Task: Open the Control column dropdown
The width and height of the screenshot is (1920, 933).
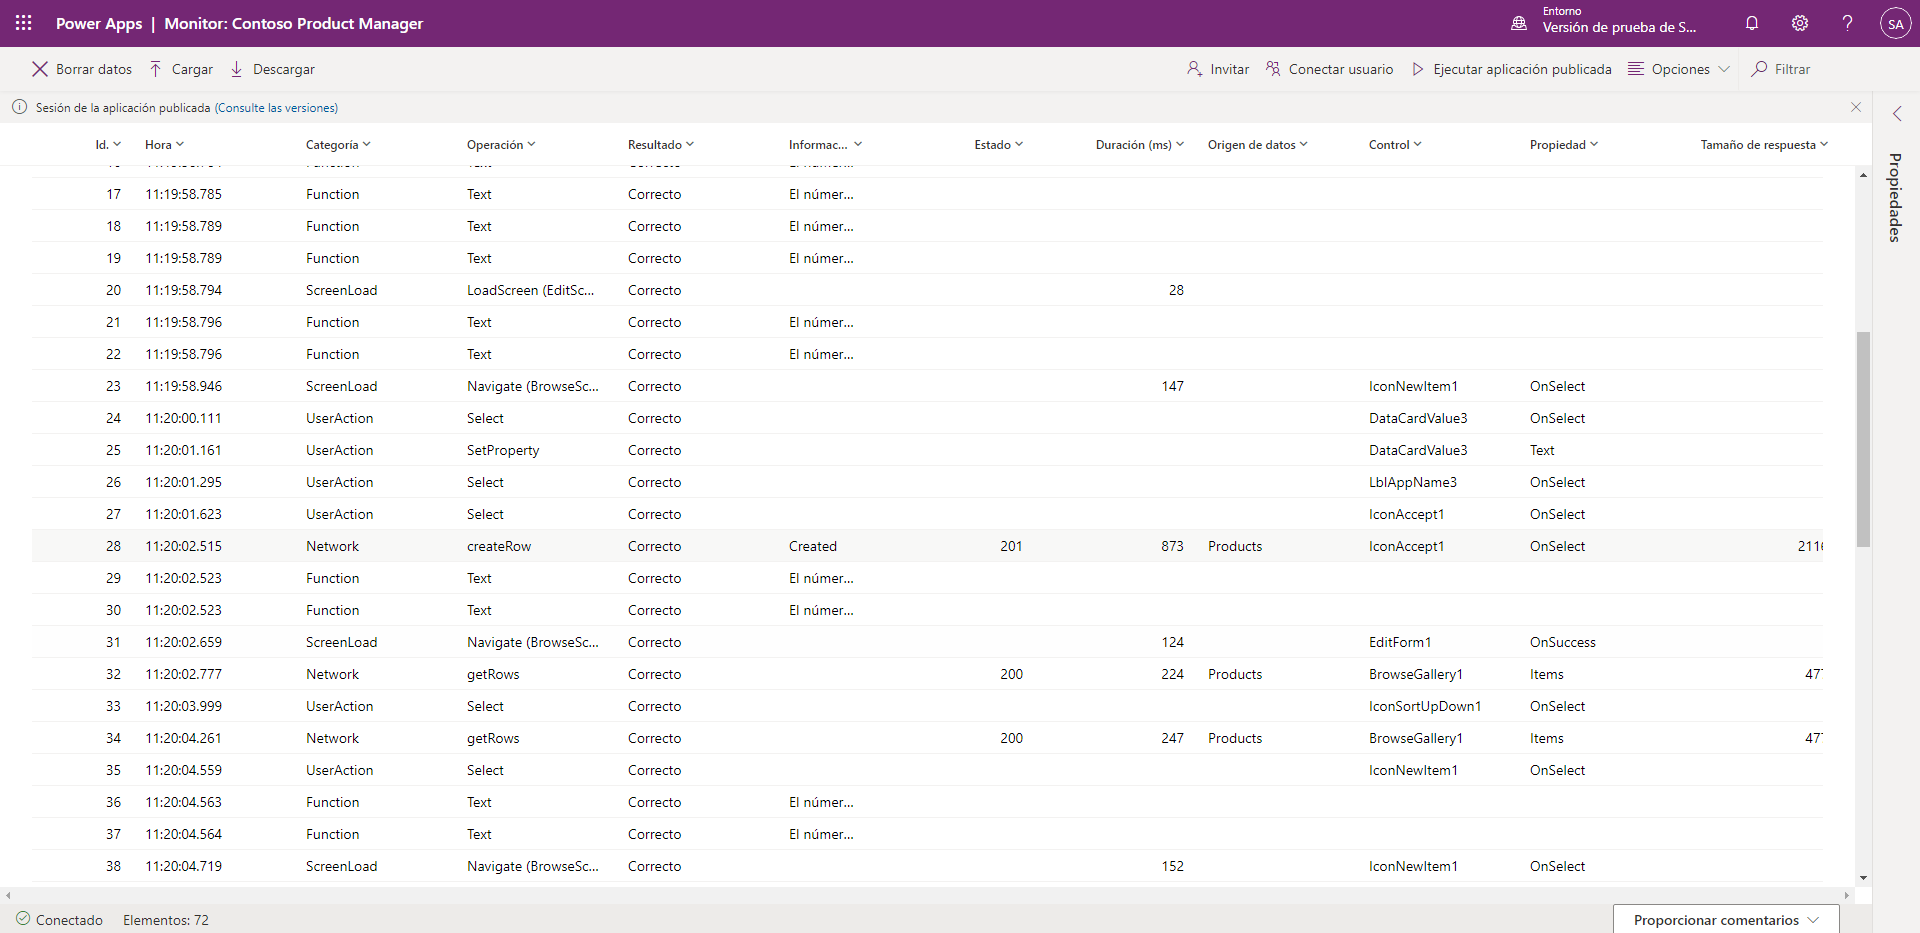Action: (1418, 144)
